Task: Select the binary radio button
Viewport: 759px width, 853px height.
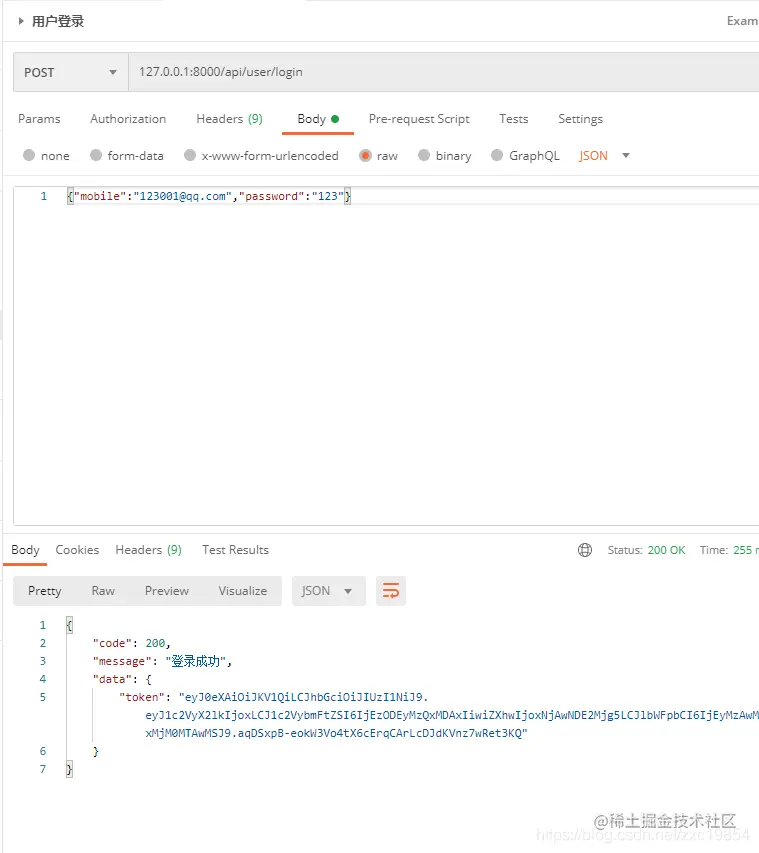Action: (424, 156)
